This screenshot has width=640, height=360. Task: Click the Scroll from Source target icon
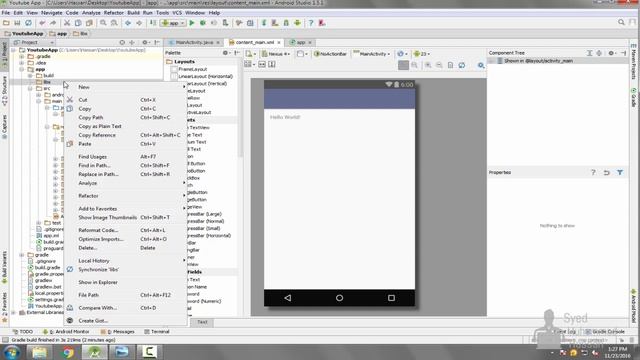tap(122, 42)
